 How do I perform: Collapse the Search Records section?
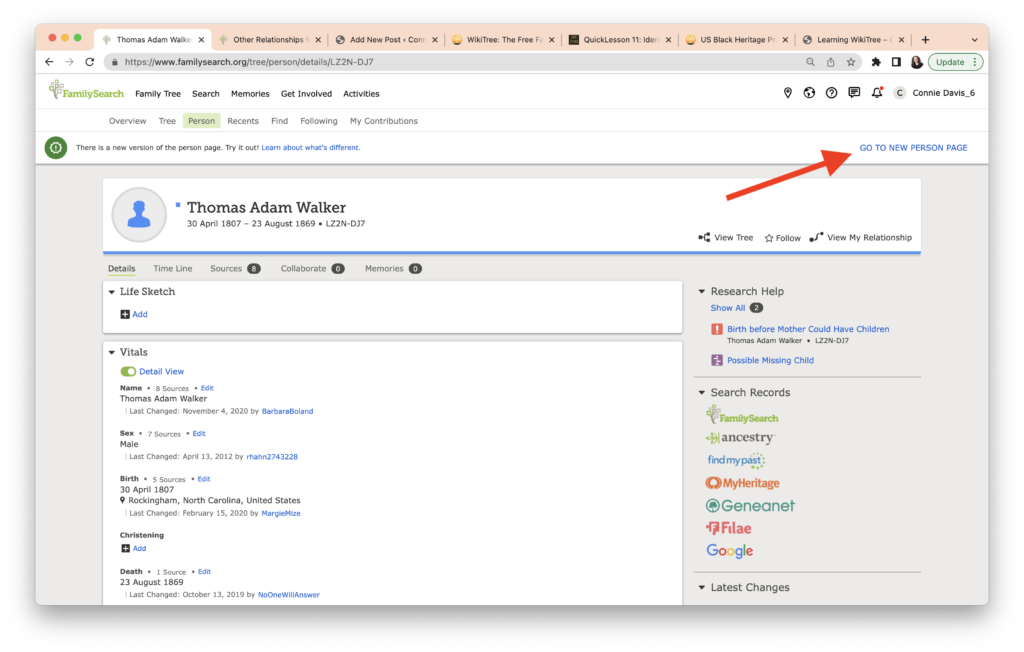(702, 393)
